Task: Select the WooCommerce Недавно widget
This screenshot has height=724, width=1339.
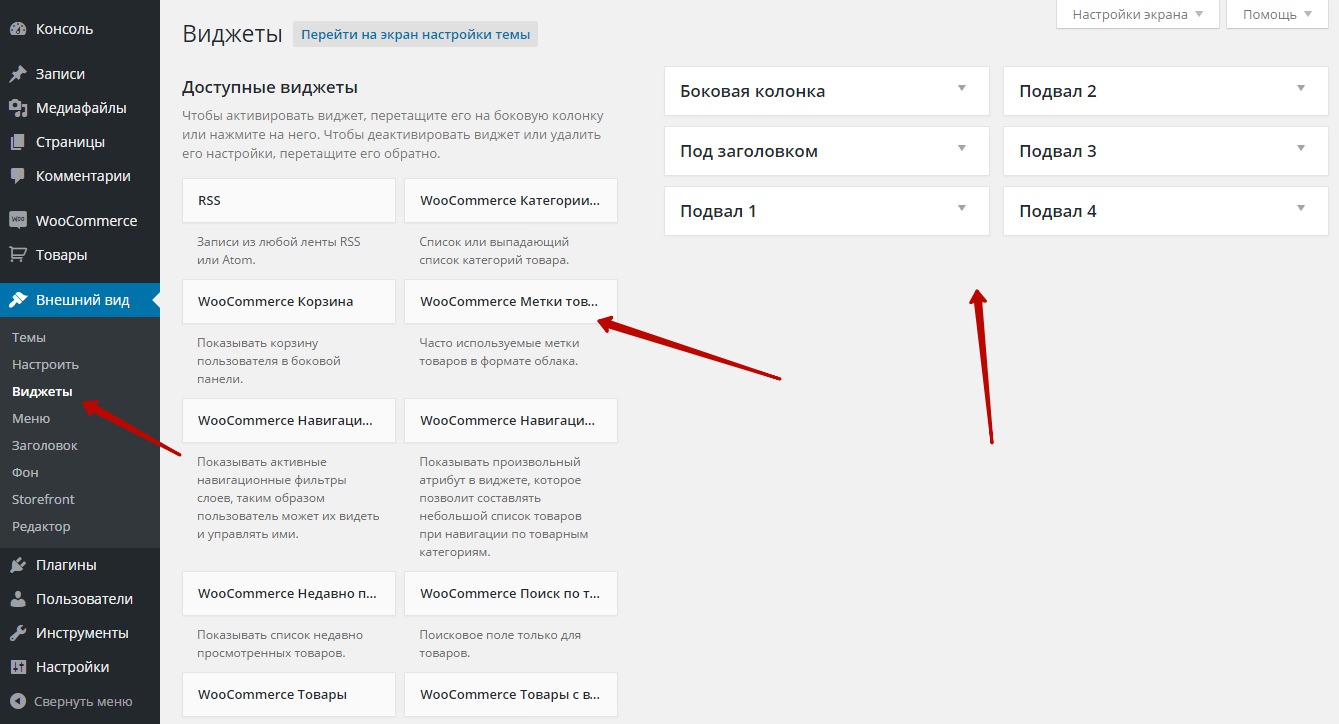Action: (289, 594)
